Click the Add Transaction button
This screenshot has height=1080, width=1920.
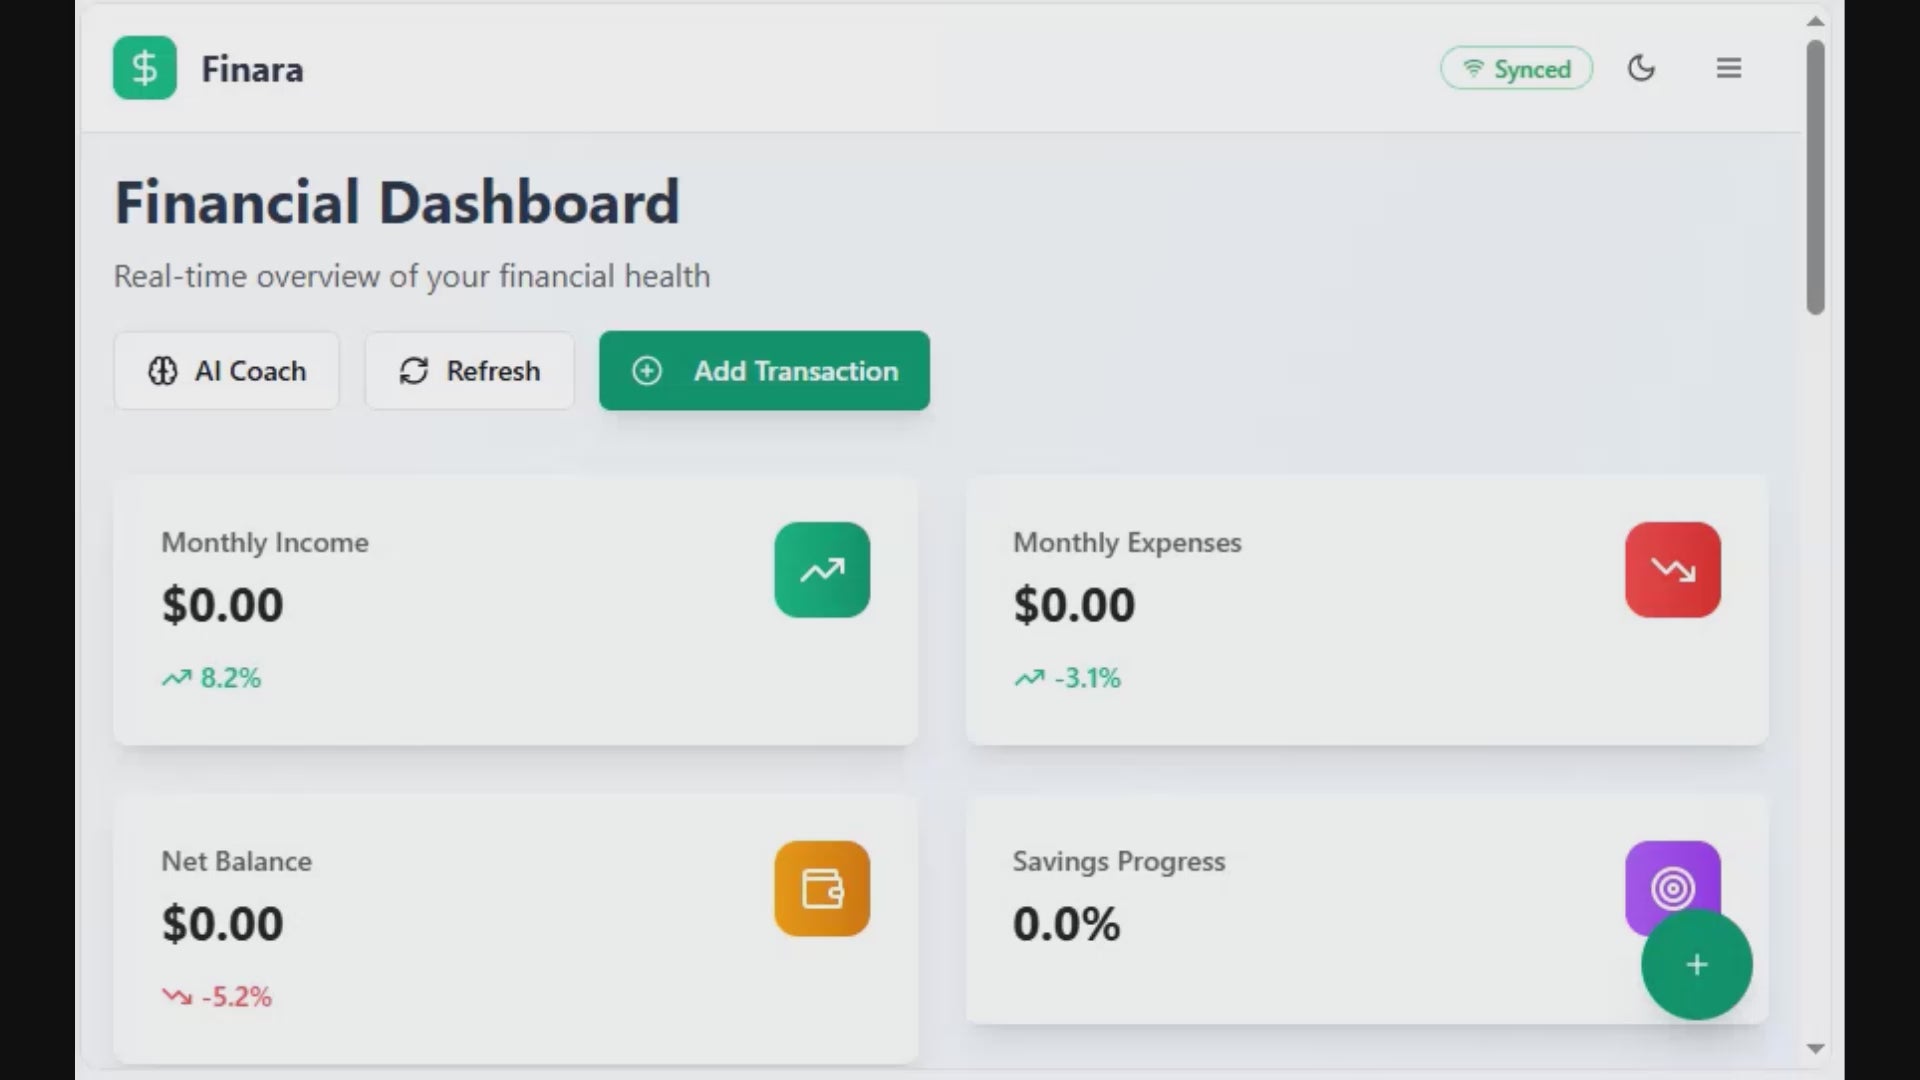click(764, 371)
